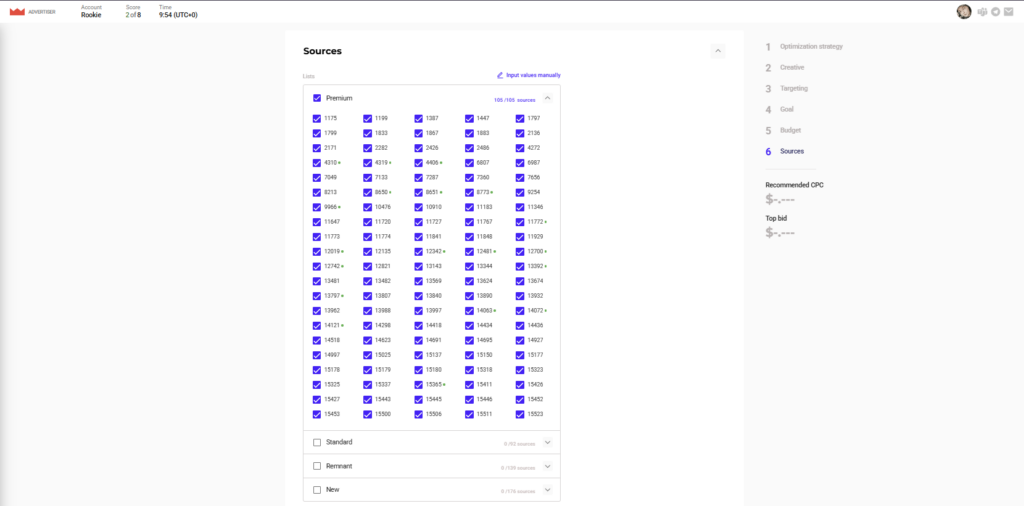The height and width of the screenshot is (506, 1024).
Task: Click the chat support icon in header
Action: pyautogui.click(x=982, y=12)
